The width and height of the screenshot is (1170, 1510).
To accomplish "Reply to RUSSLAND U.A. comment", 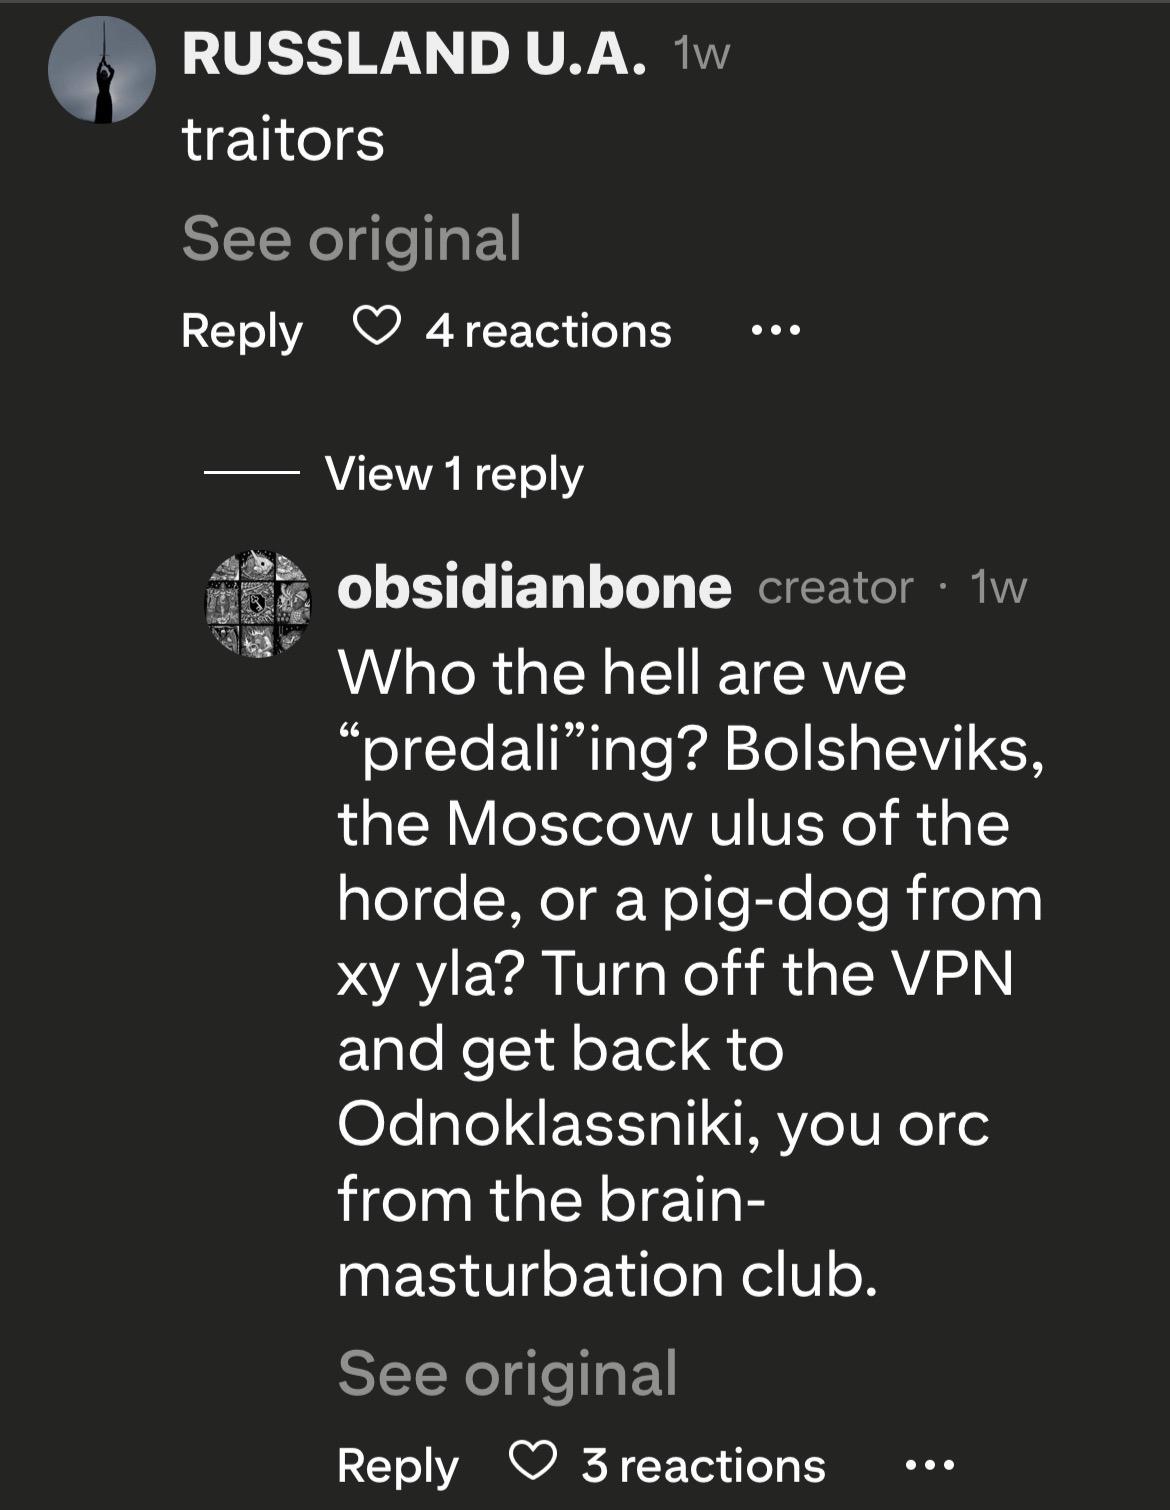I will click(241, 331).
